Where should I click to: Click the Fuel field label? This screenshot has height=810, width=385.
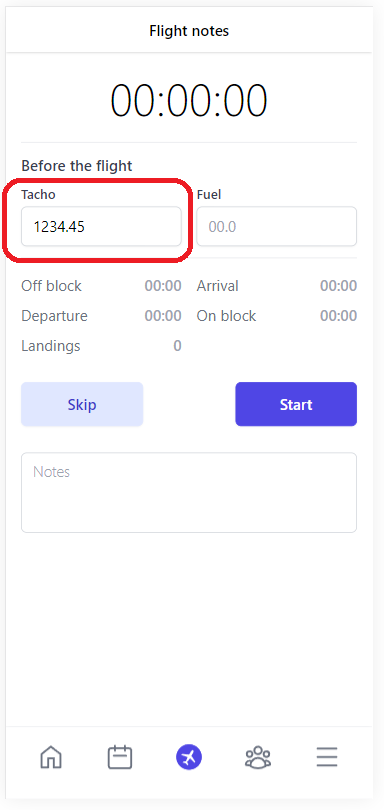click(209, 194)
